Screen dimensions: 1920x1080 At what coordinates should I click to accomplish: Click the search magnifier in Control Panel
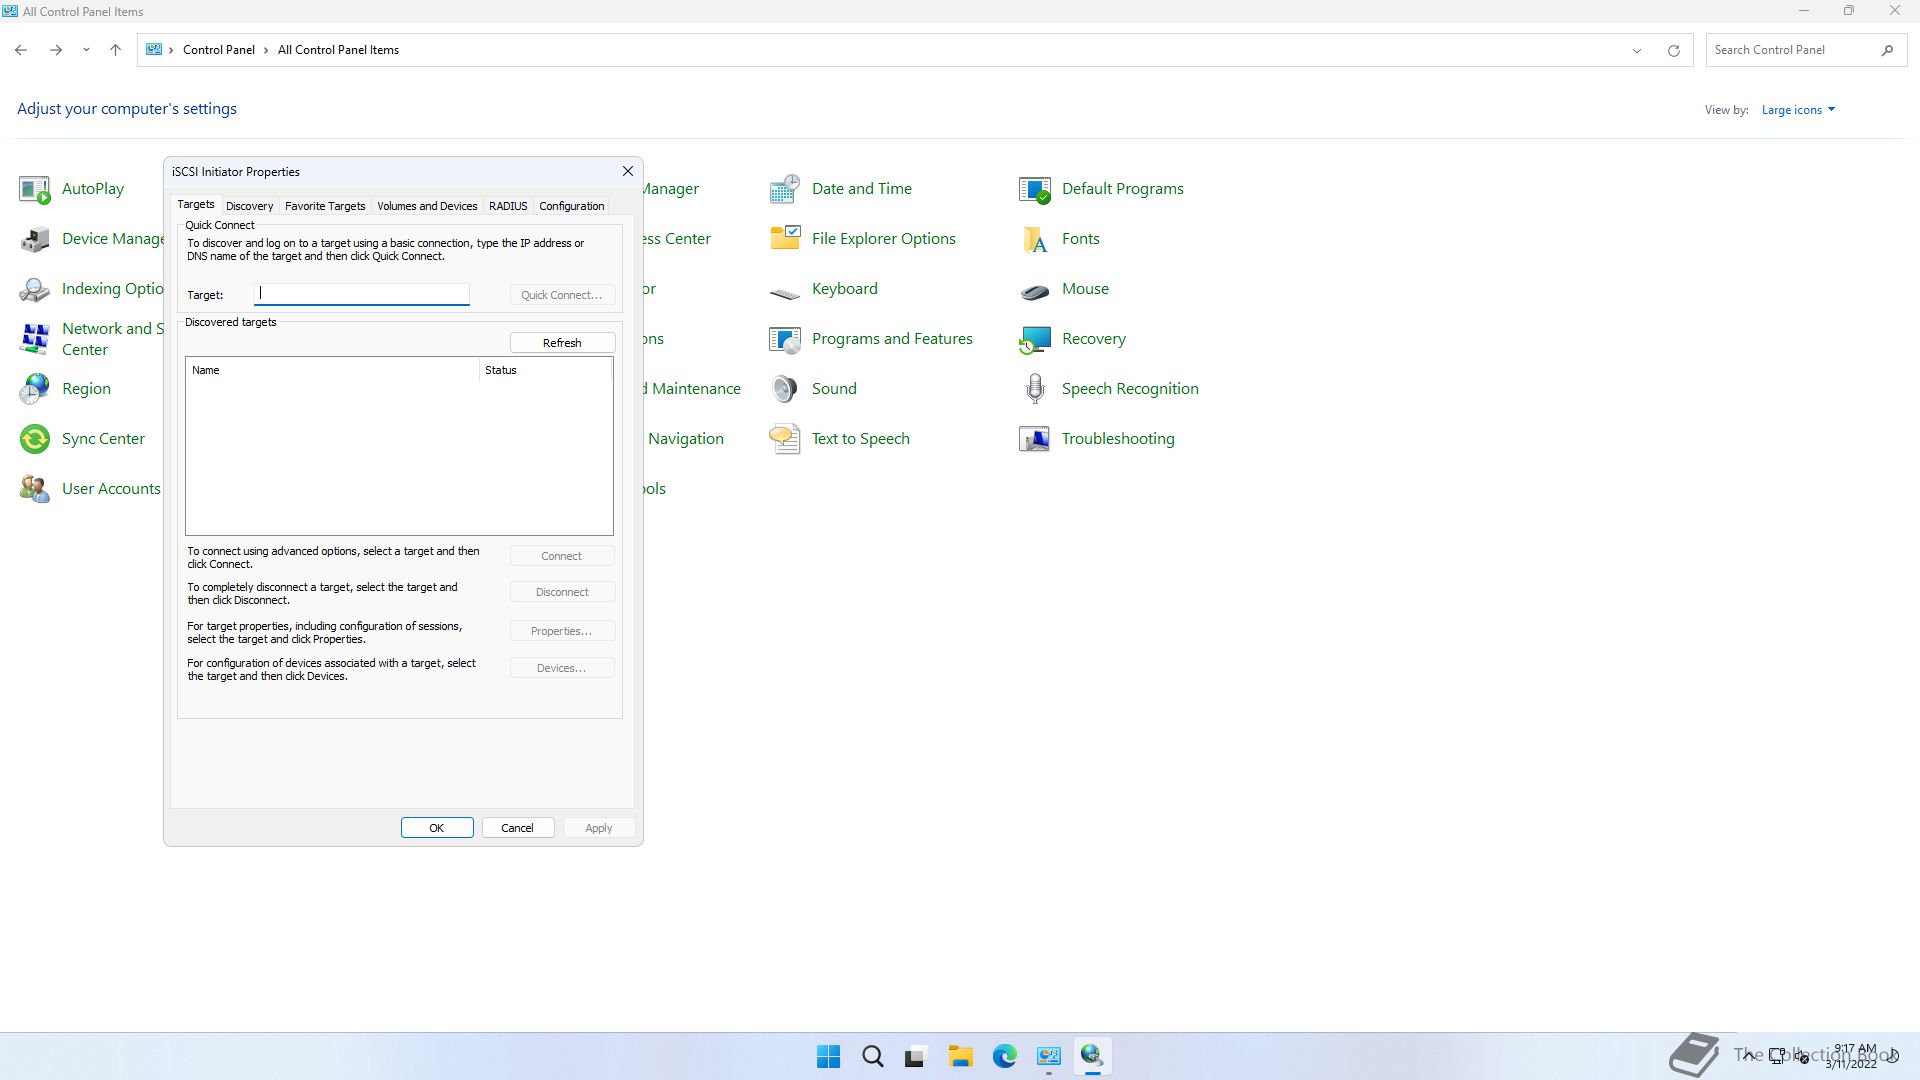1887,50
